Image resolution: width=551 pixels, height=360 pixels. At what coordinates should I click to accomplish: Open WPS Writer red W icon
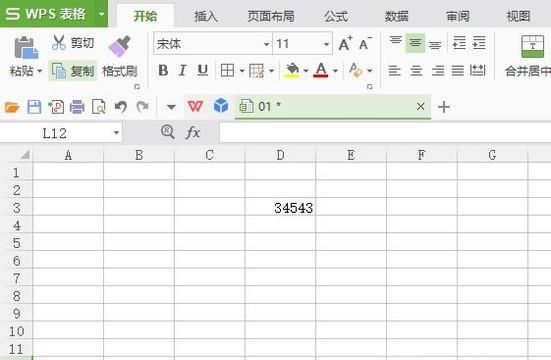pyautogui.click(x=195, y=106)
